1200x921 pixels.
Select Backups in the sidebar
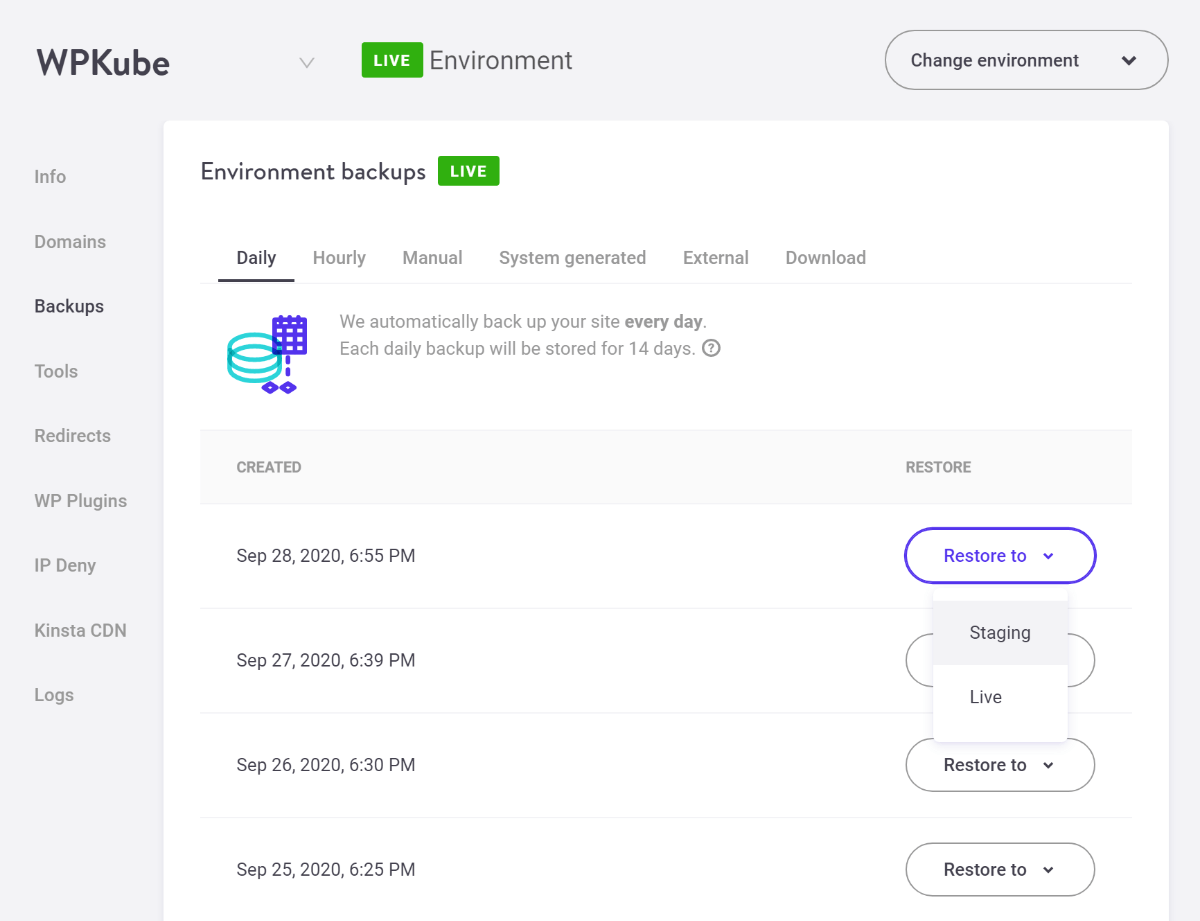pos(69,306)
